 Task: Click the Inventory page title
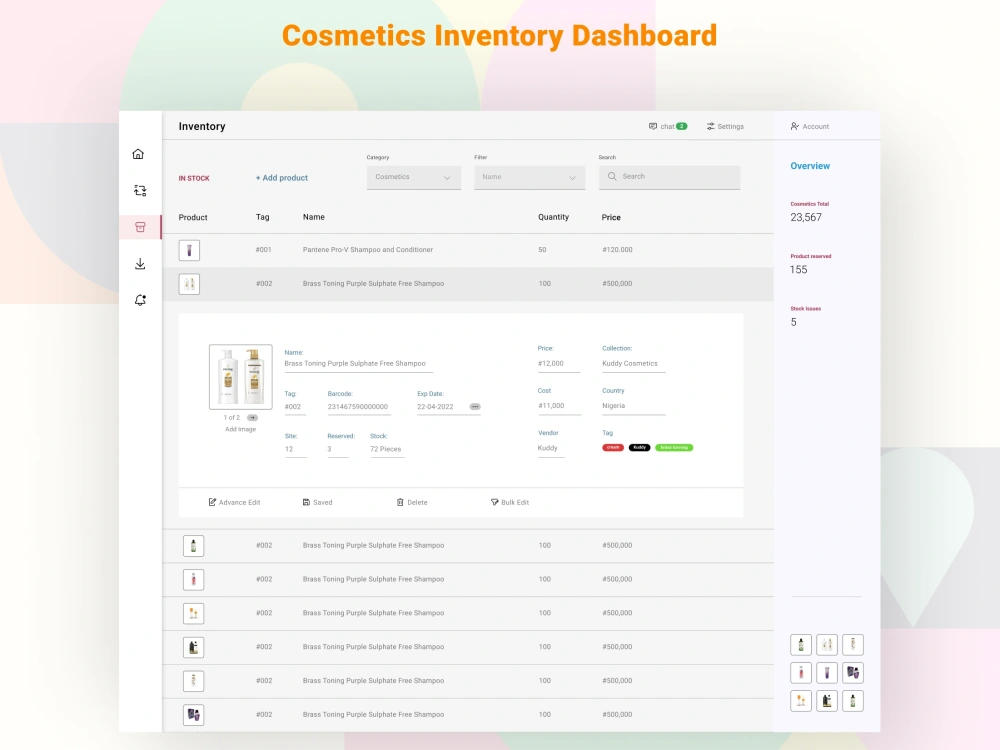(x=202, y=126)
